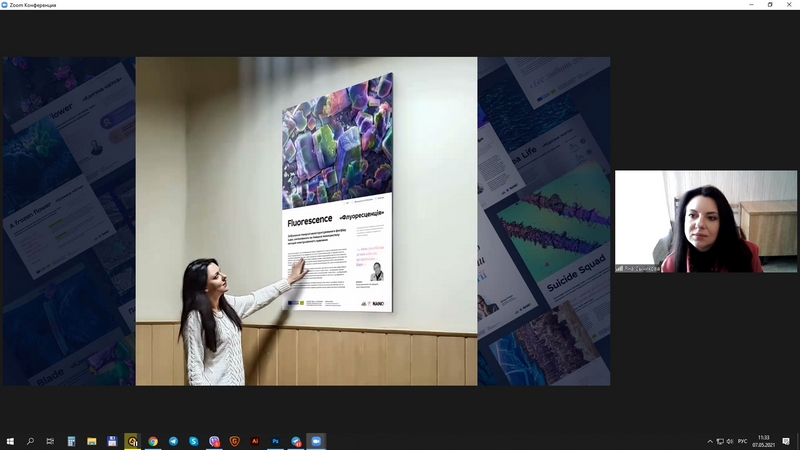Open the orange shield app in taskbar
Screen dimensions: 800x450
235,441
